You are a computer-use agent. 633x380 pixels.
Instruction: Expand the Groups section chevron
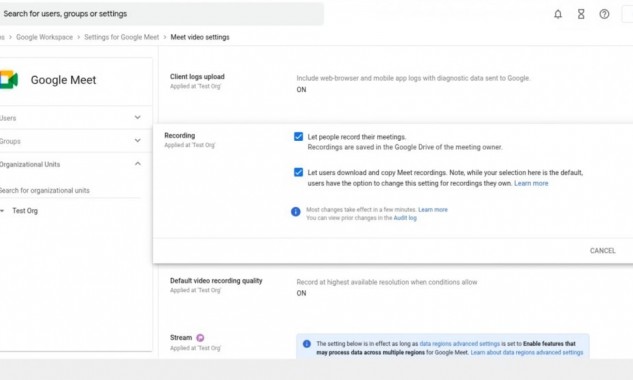pos(138,141)
